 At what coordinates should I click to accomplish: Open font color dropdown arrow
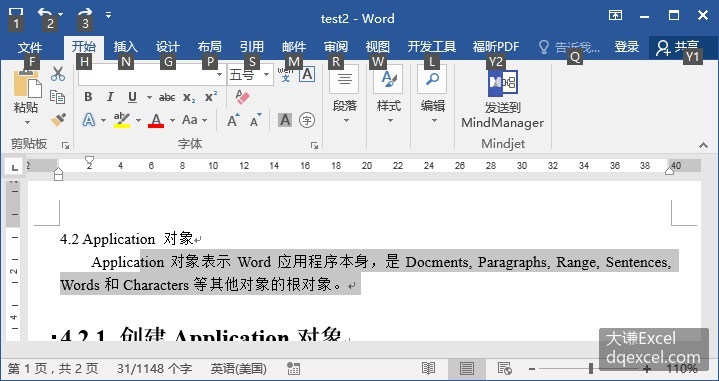click(172, 121)
